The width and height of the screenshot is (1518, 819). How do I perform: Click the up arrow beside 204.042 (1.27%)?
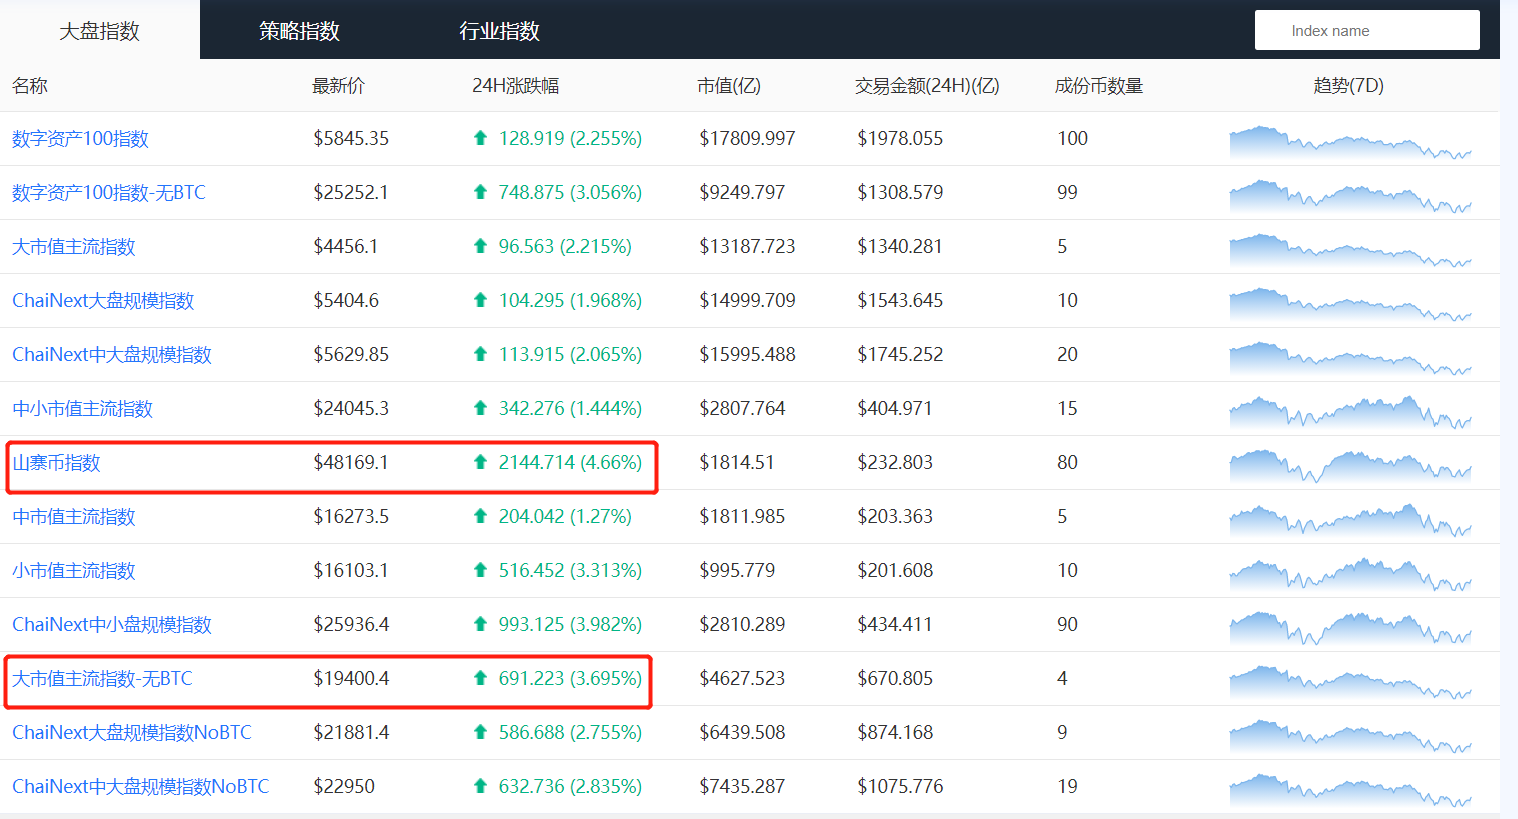[480, 516]
